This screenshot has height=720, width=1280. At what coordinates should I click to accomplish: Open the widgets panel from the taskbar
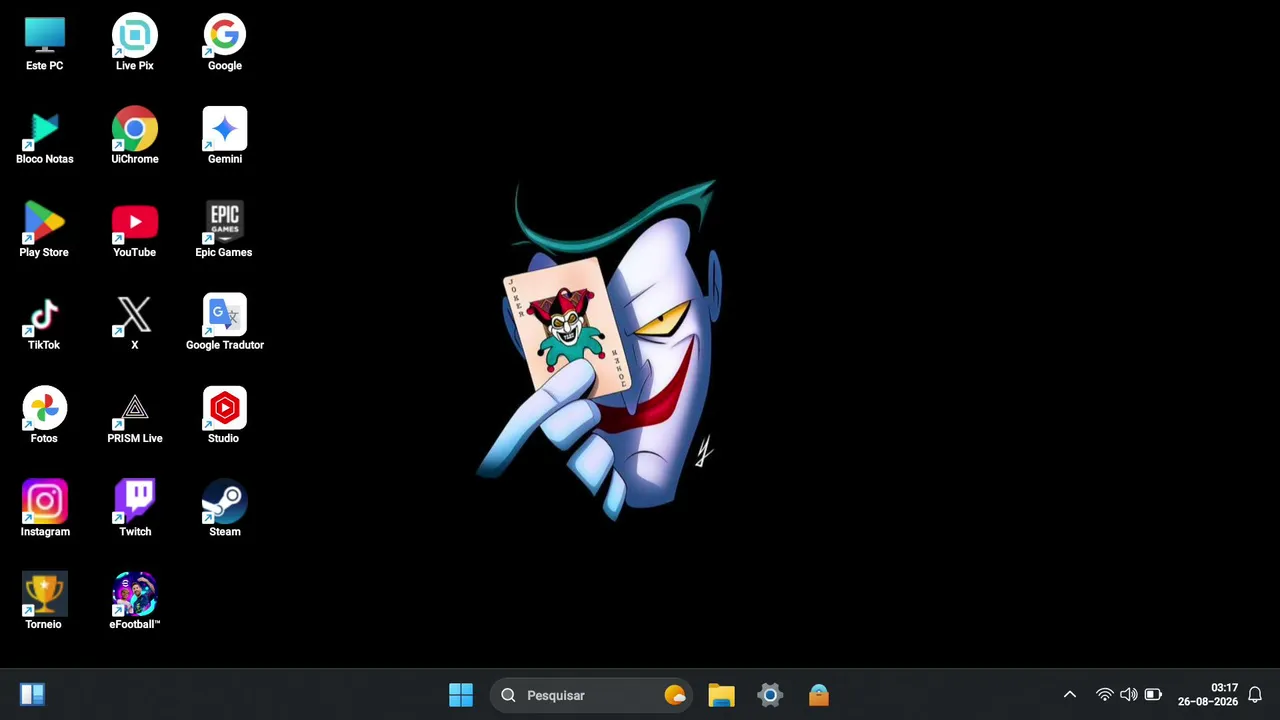click(x=32, y=695)
